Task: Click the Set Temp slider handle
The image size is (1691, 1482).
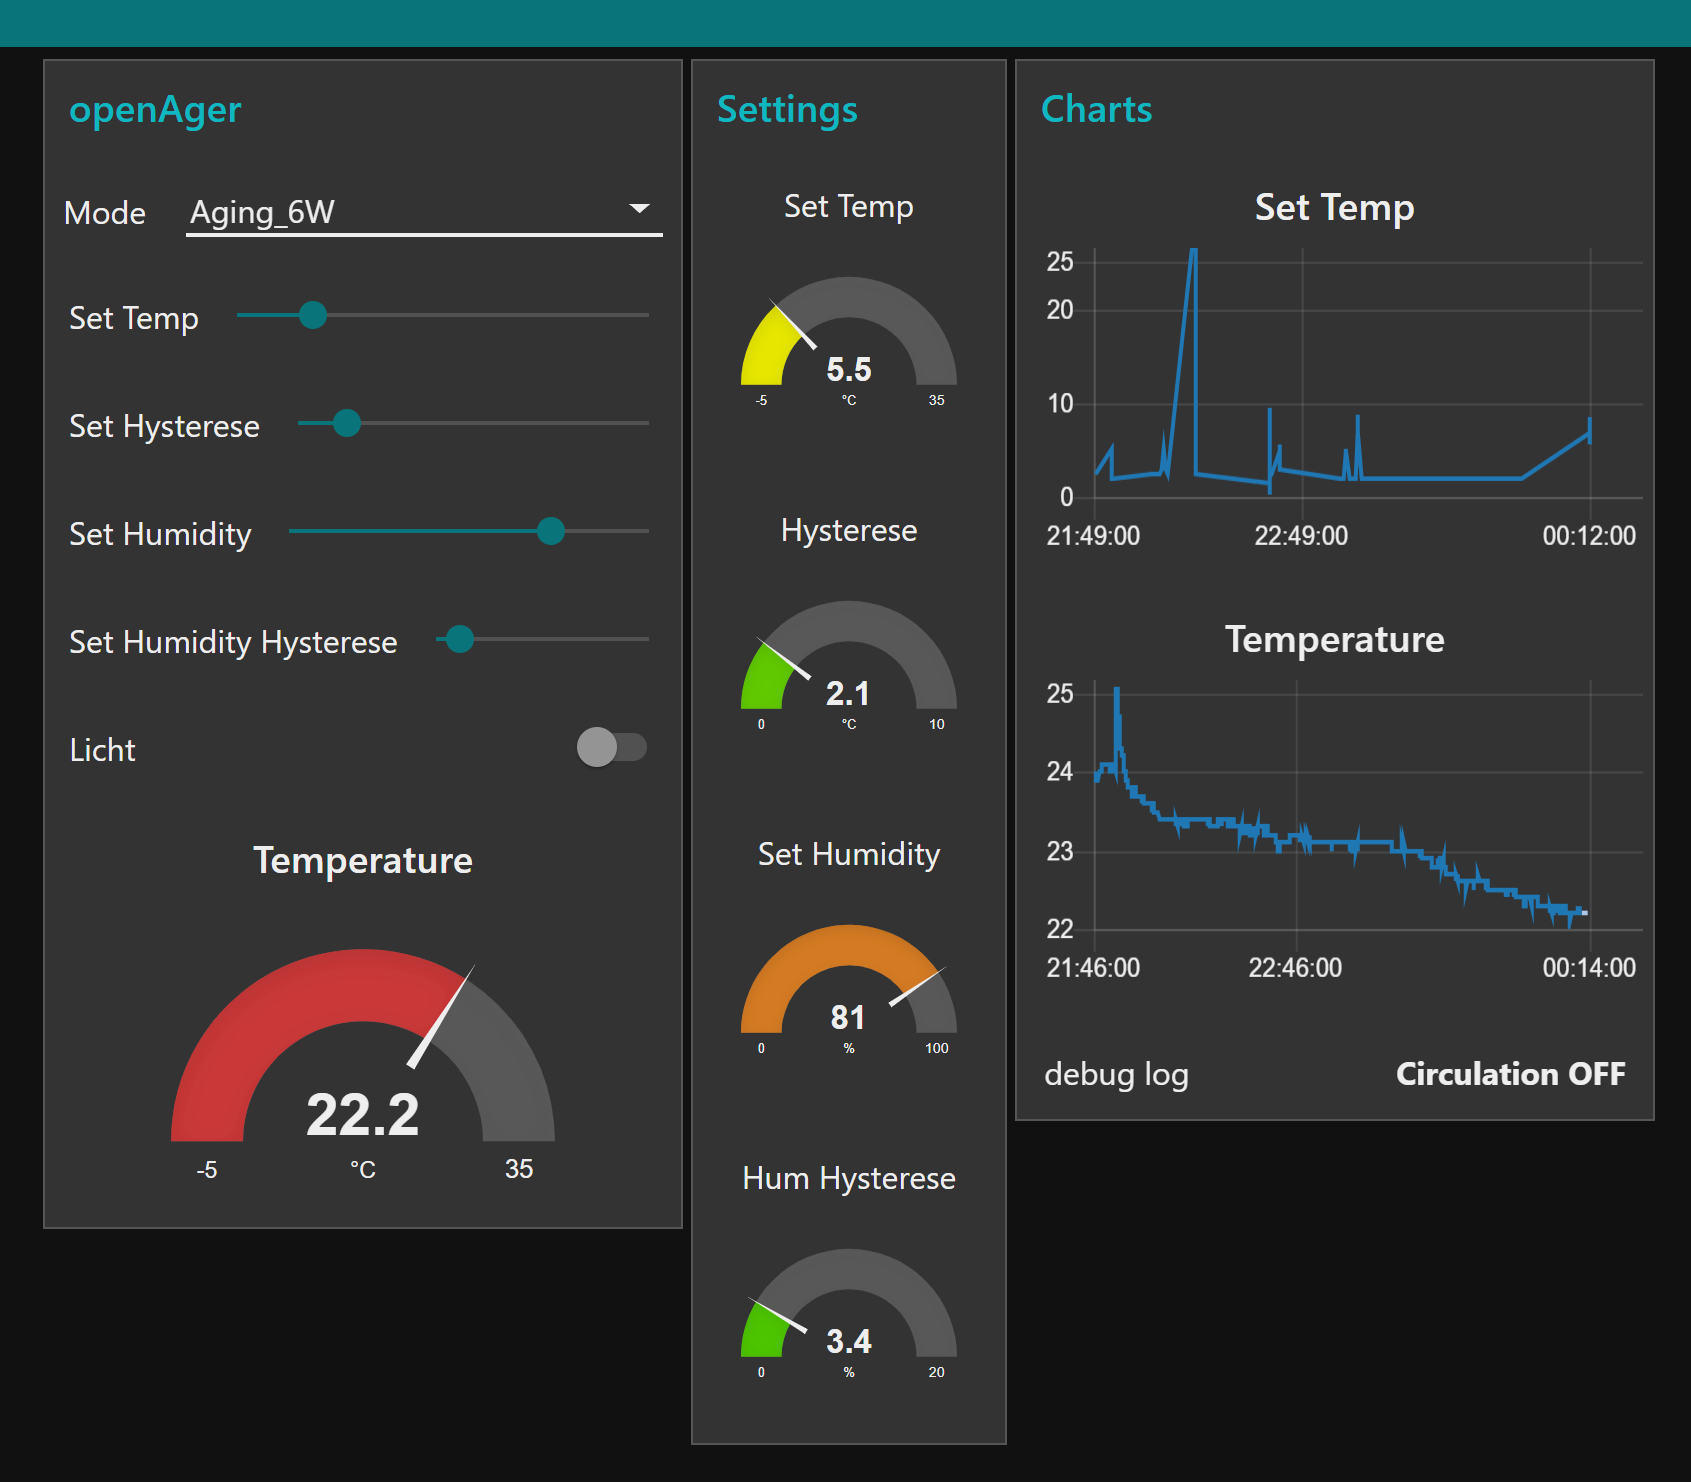Action: 313,315
